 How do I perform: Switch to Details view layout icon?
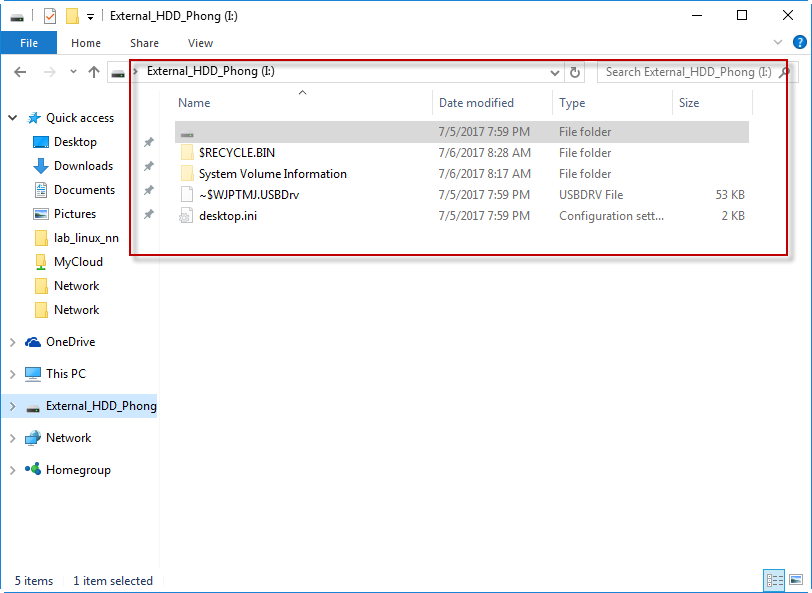(x=774, y=580)
